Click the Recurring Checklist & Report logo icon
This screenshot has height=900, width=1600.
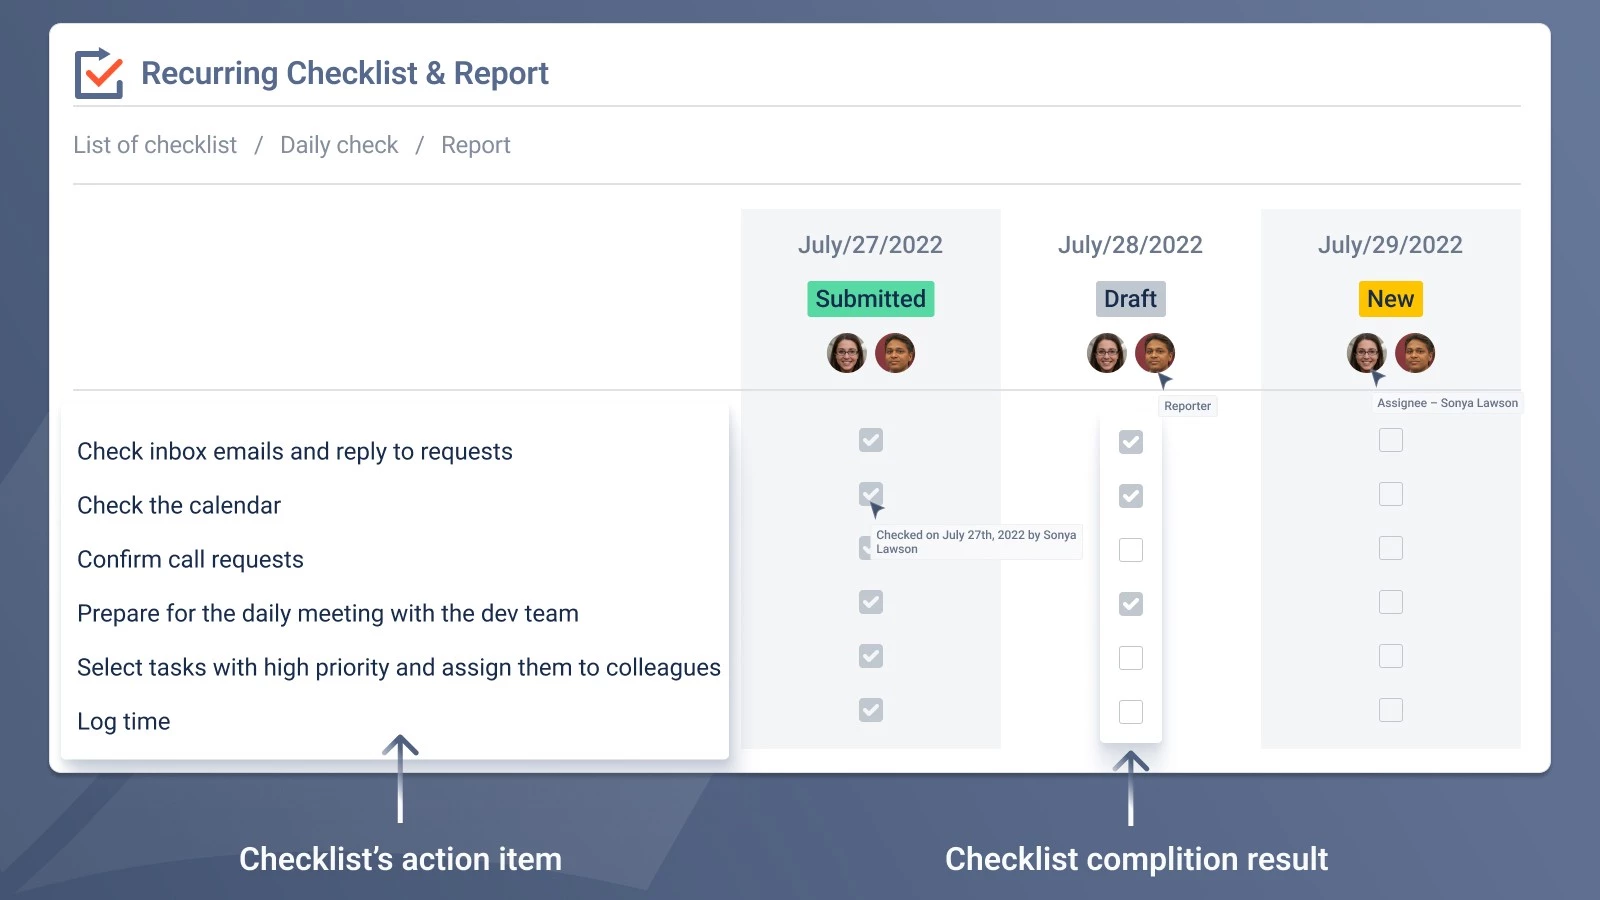(99, 73)
